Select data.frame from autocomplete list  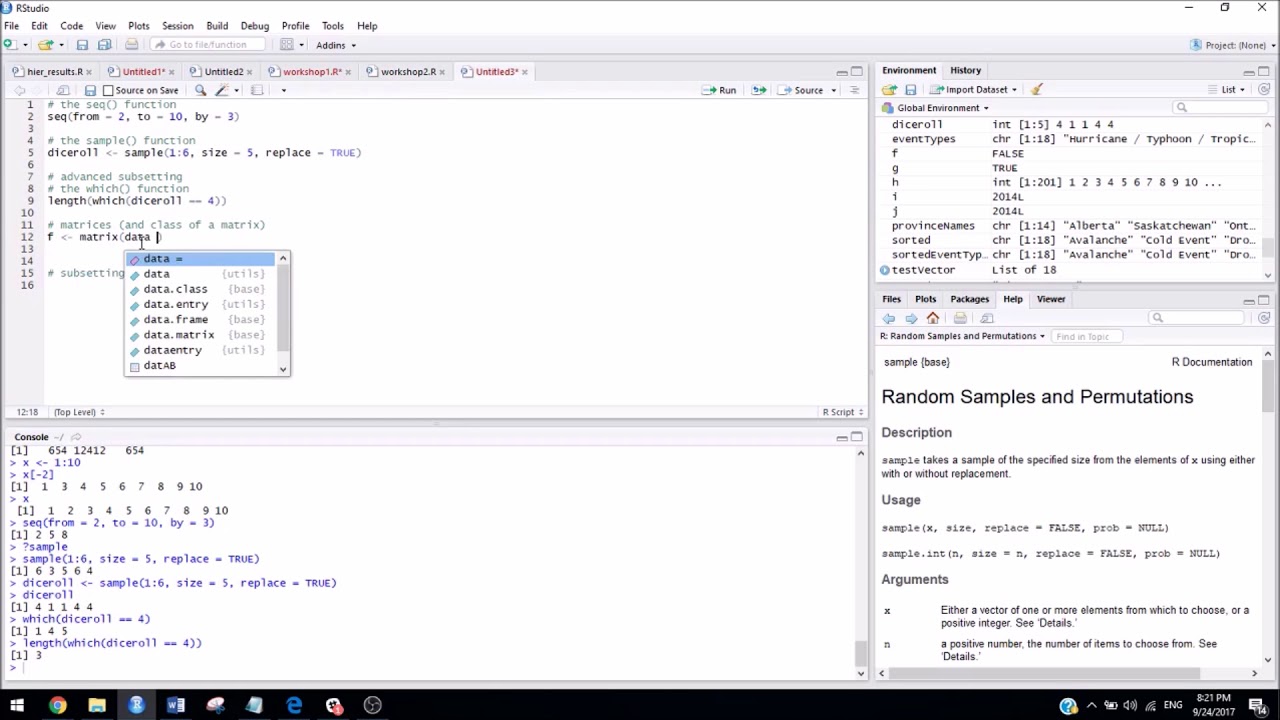[x=200, y=320]
